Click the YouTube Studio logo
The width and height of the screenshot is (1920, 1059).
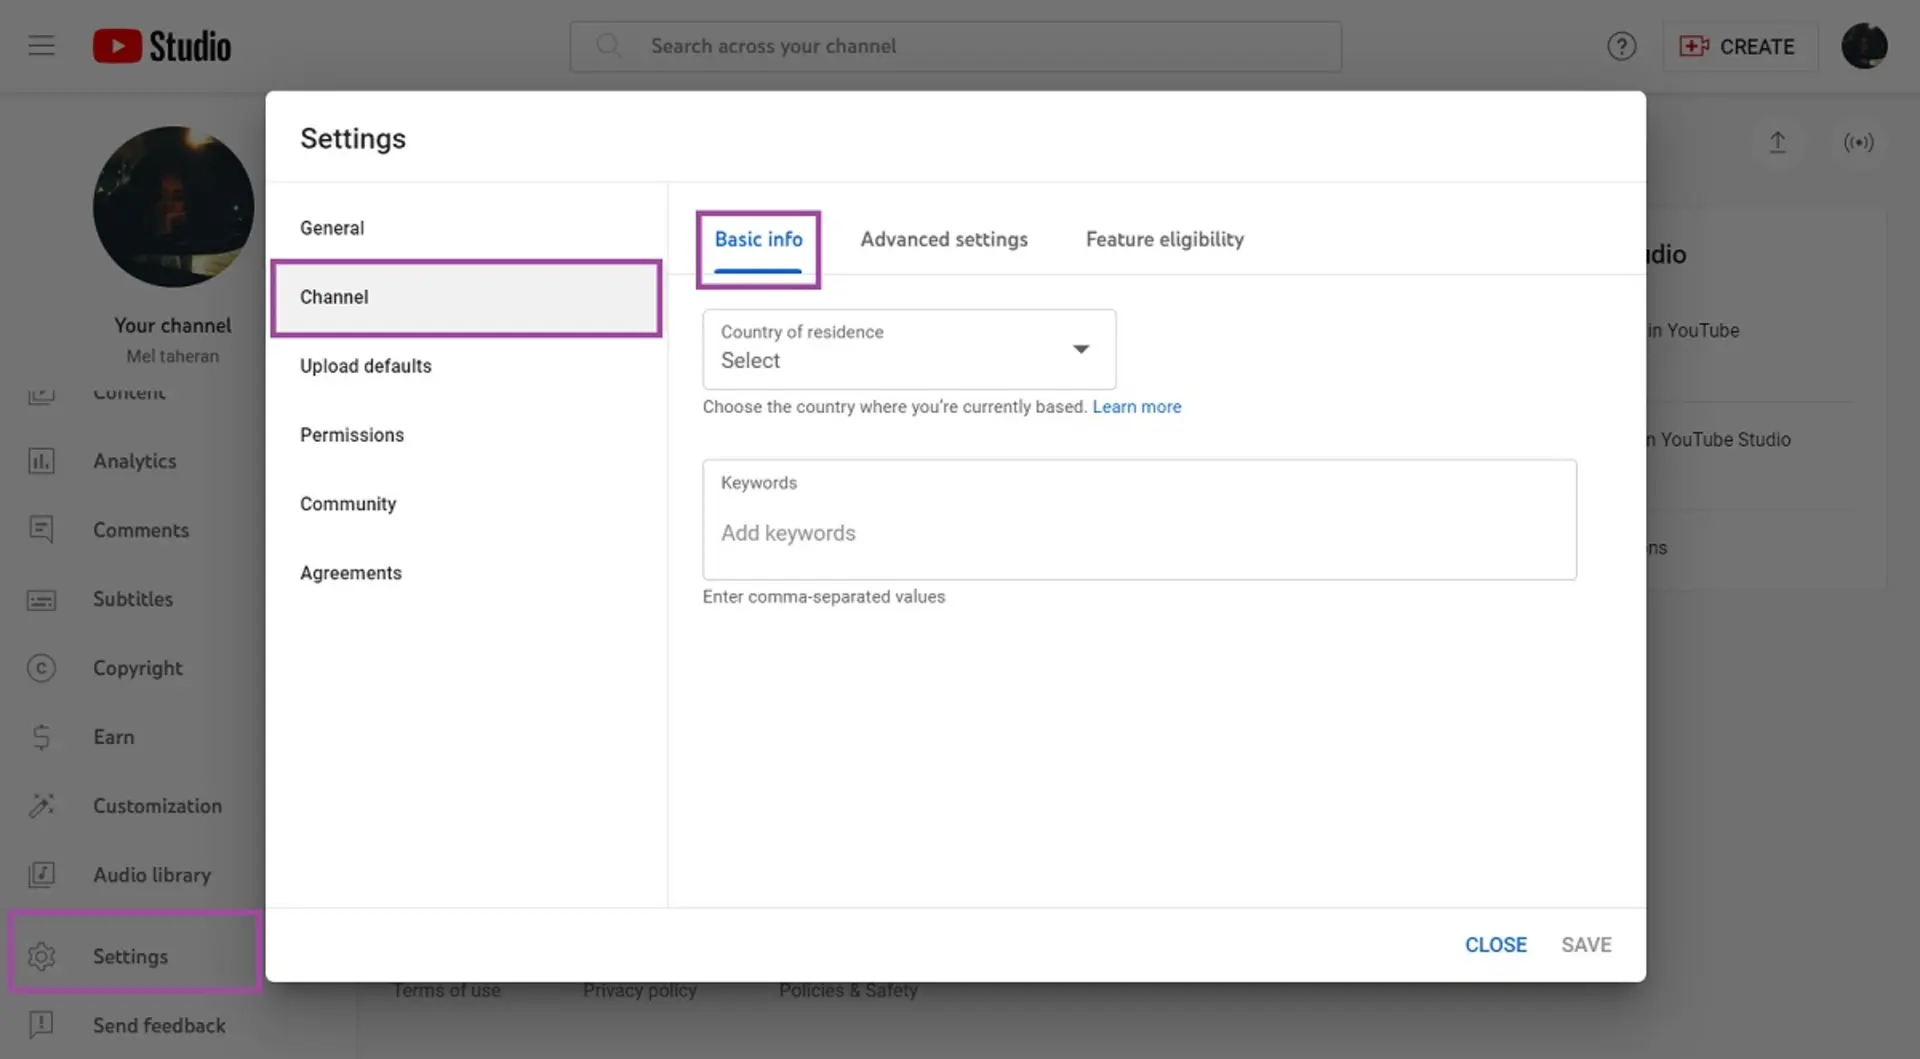[162, 46]
